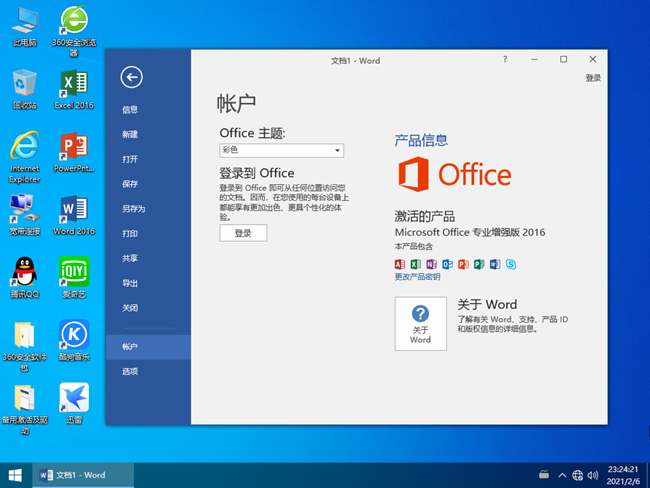Select the 迅雷 Thunder desktop icon

click(x=74, y=404)
